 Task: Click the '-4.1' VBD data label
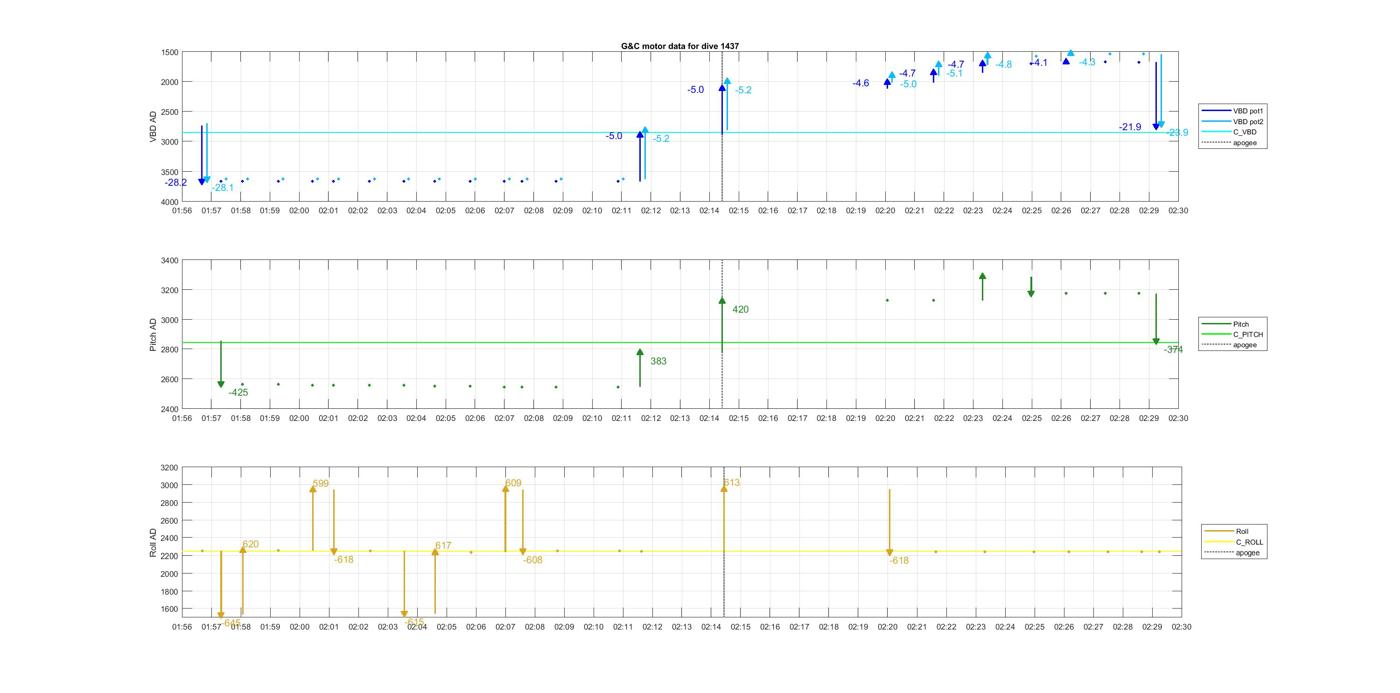tap(1040, 63)
